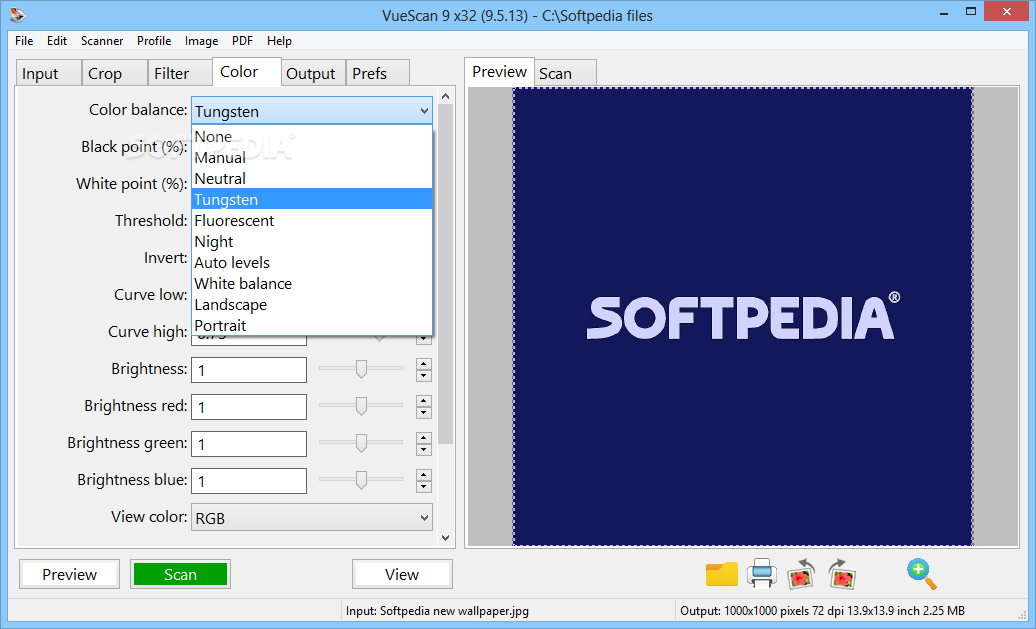Open the Scanner menu
This screenshot has width=1036, height=629.
(x=102, y=41)
